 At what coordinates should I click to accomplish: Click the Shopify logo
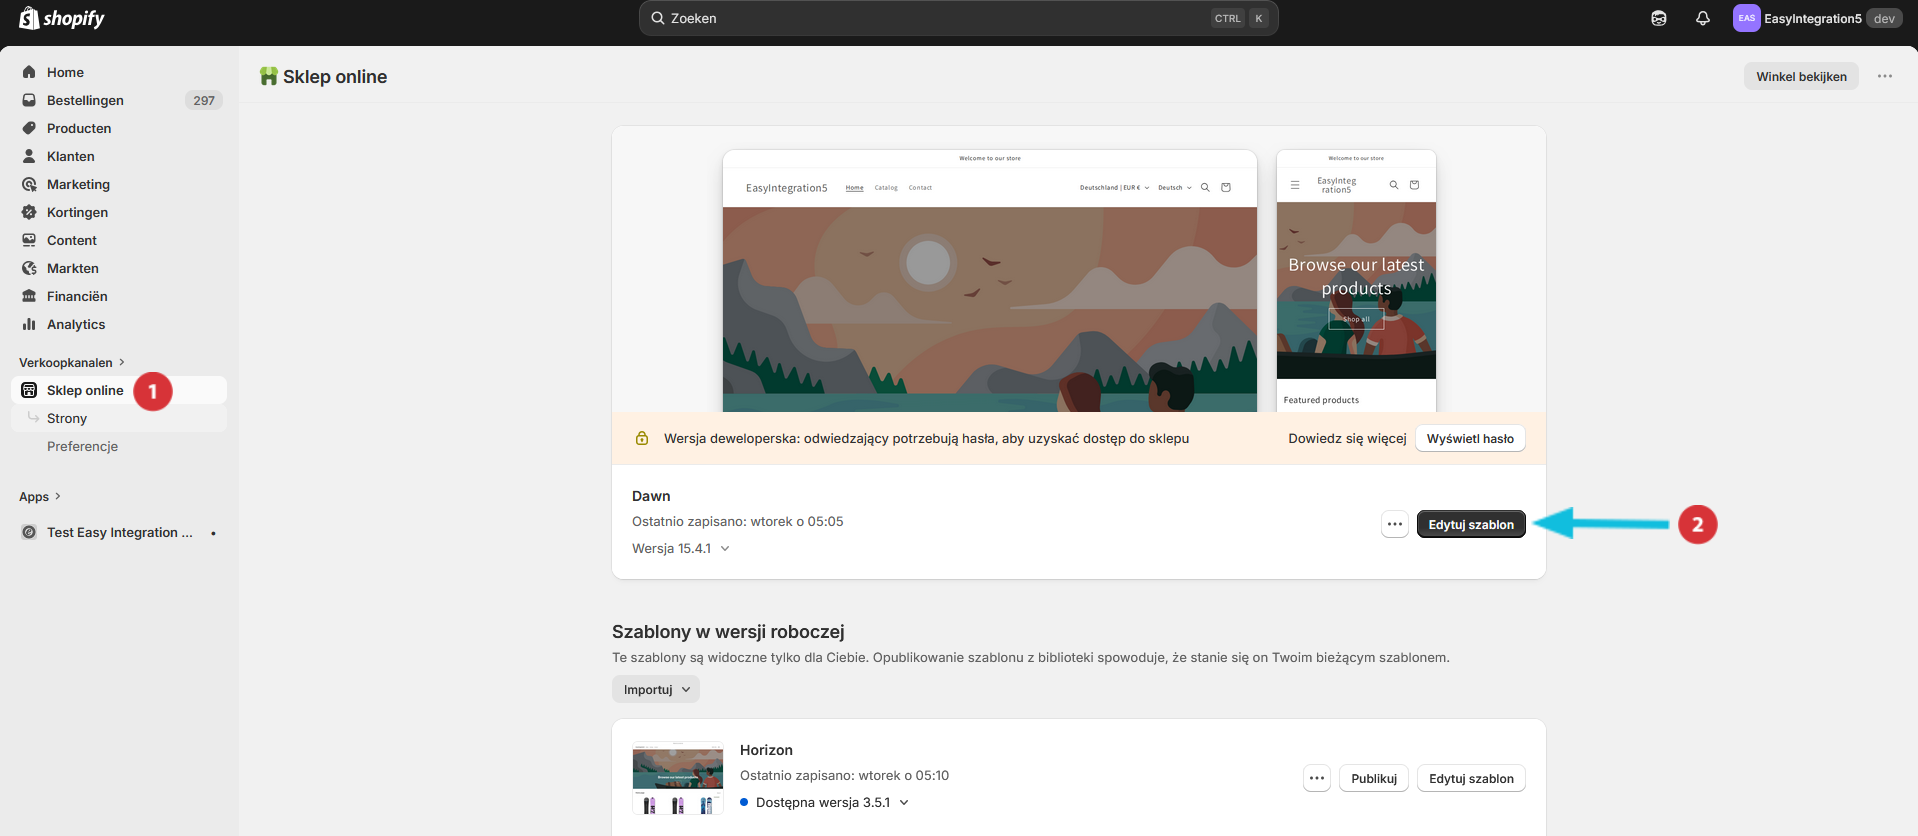click(x=62, y=18)
